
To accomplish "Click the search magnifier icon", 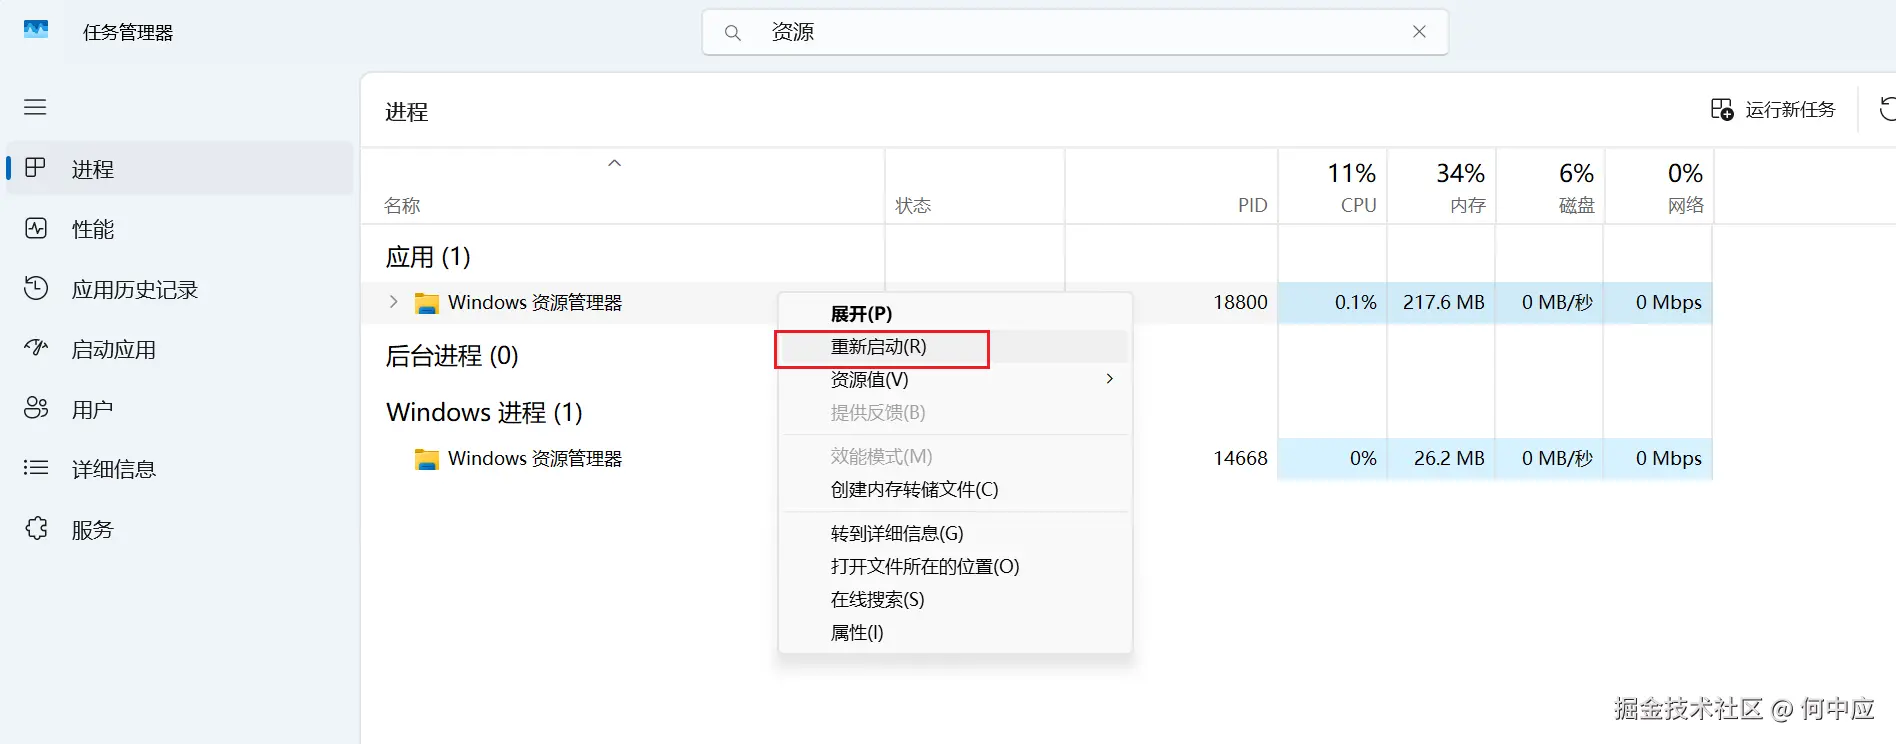I will coord(733,33).
